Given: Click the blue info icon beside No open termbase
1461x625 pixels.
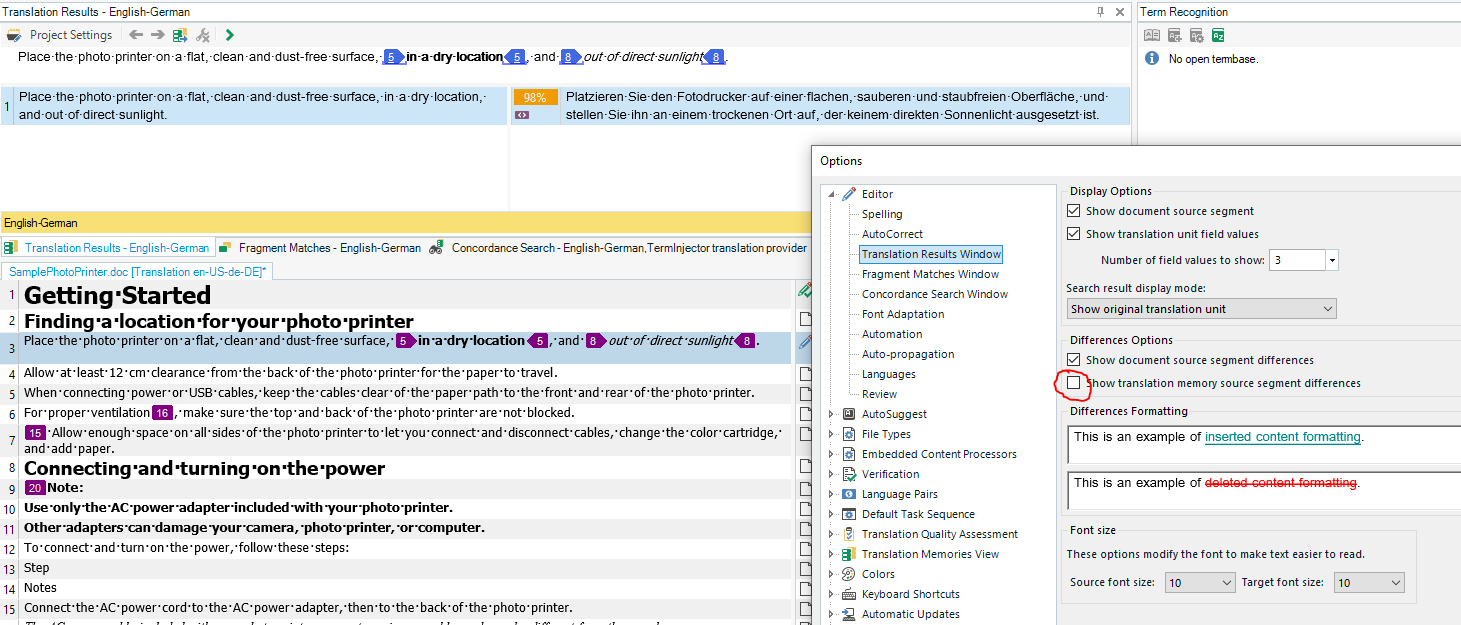Looking at the screenshot, I should coord(1152,59).
